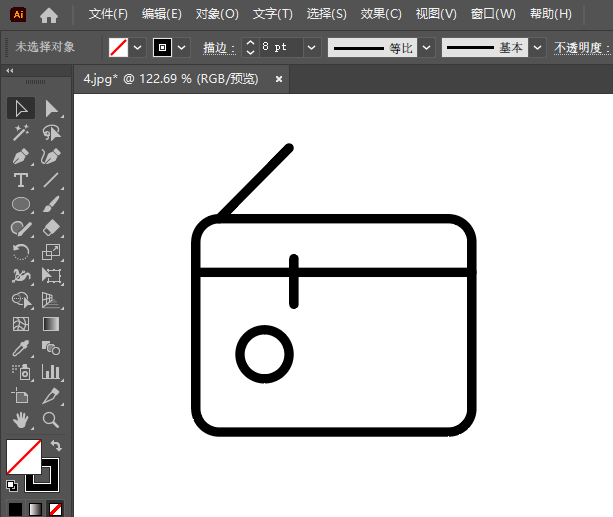
Task: Select the Shaper tool
Action: pyautogui.click(x=21, y=228)
